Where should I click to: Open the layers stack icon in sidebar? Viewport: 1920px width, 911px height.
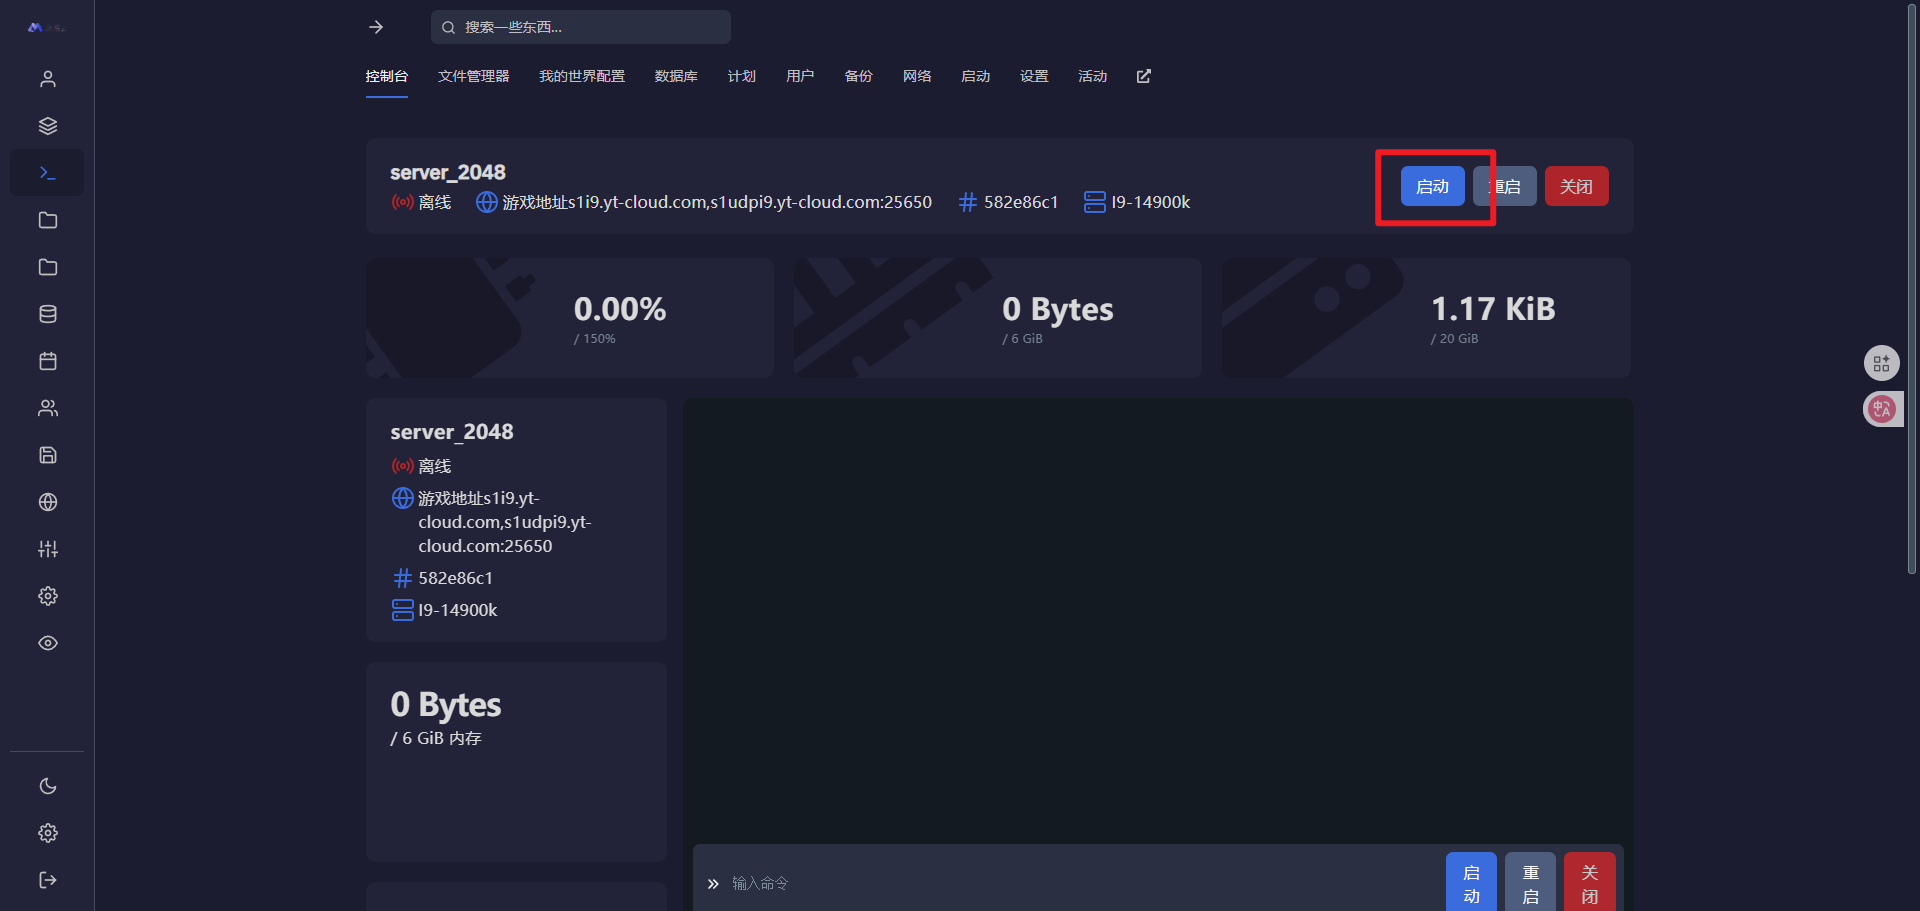(x=47, y=126)
